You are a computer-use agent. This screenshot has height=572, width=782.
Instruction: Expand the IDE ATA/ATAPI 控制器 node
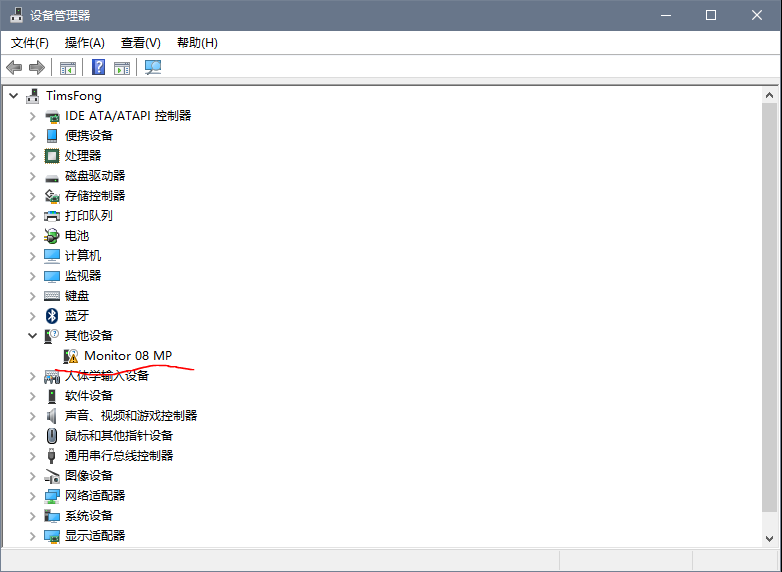(33, 115)
